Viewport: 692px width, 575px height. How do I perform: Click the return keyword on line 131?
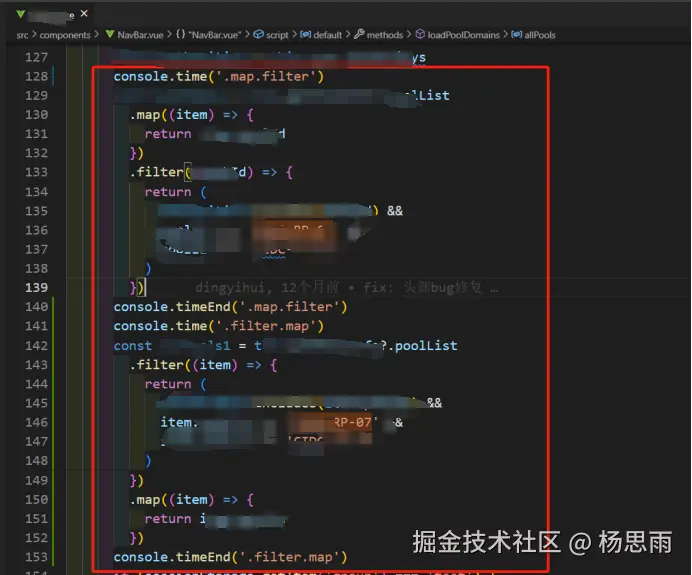(168, 134)
